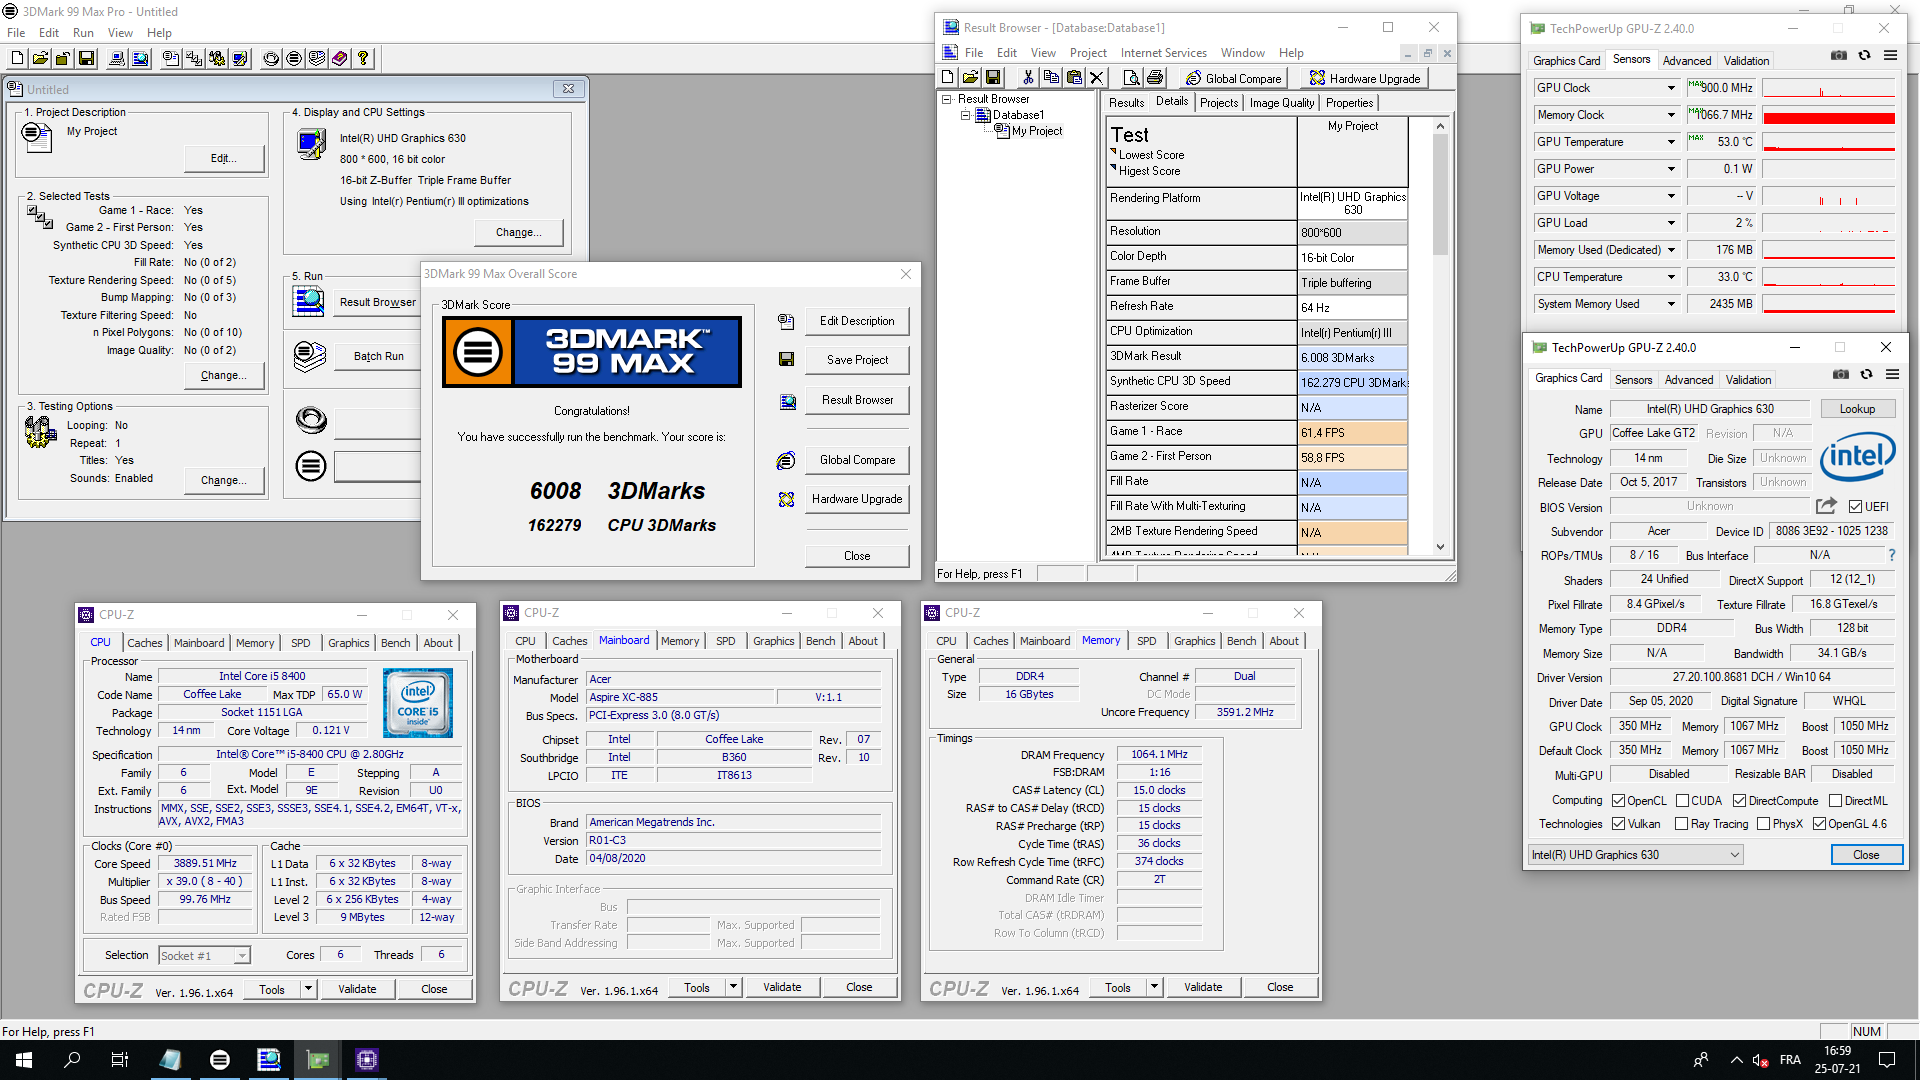Click hamburger menu in GPU-Z Sensors window
1920x1080 pixels.
(1890, 56)
